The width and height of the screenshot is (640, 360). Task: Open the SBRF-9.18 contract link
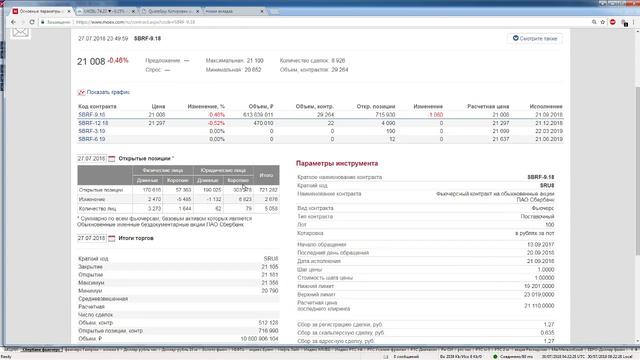[91, 115]
